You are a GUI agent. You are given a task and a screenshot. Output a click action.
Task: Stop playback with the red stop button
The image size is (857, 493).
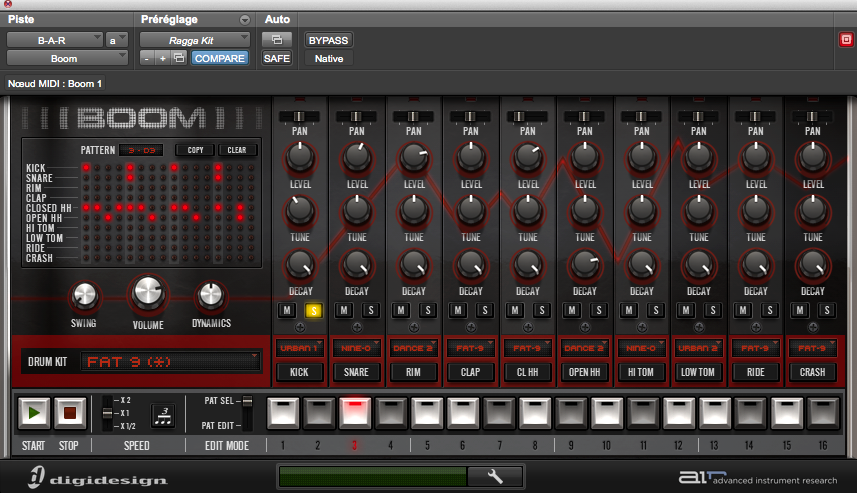69,413
